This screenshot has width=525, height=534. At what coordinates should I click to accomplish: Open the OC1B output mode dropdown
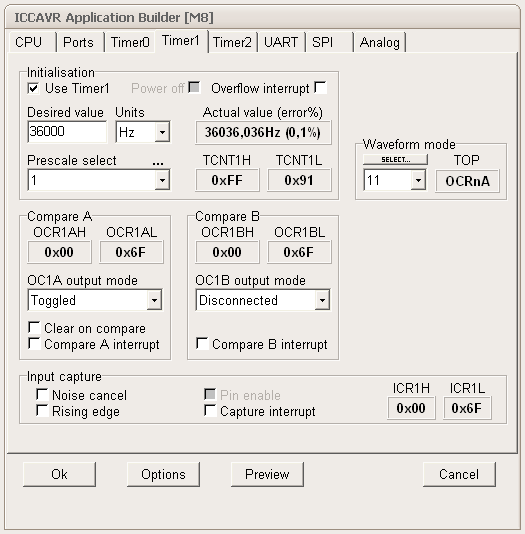coord(263,300)
